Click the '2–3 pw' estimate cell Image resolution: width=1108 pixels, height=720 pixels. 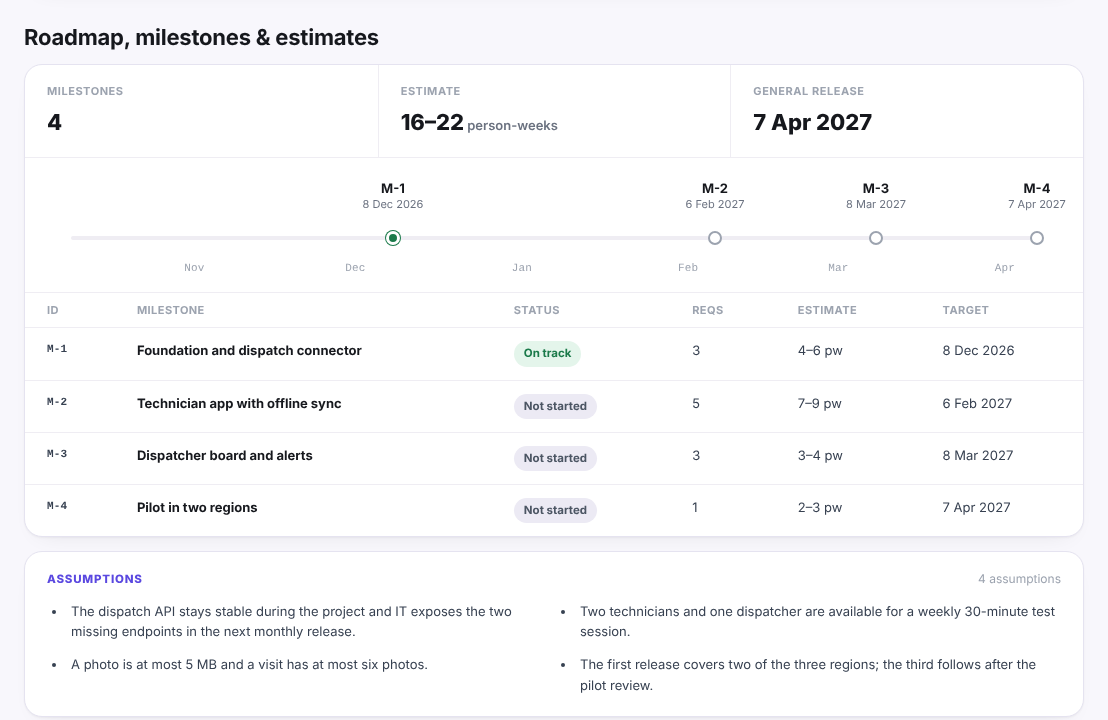[x=820, y=507]
